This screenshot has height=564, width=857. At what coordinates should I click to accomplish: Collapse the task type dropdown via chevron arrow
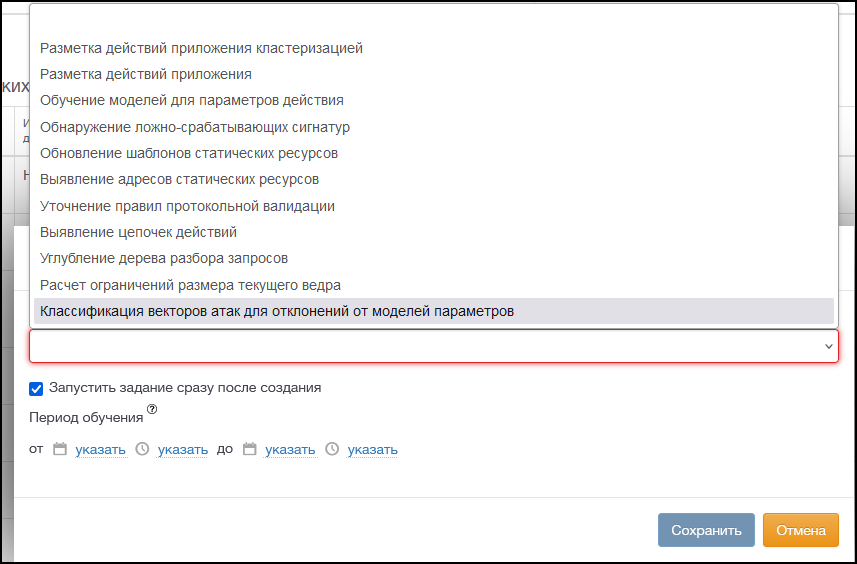[829, 346]
